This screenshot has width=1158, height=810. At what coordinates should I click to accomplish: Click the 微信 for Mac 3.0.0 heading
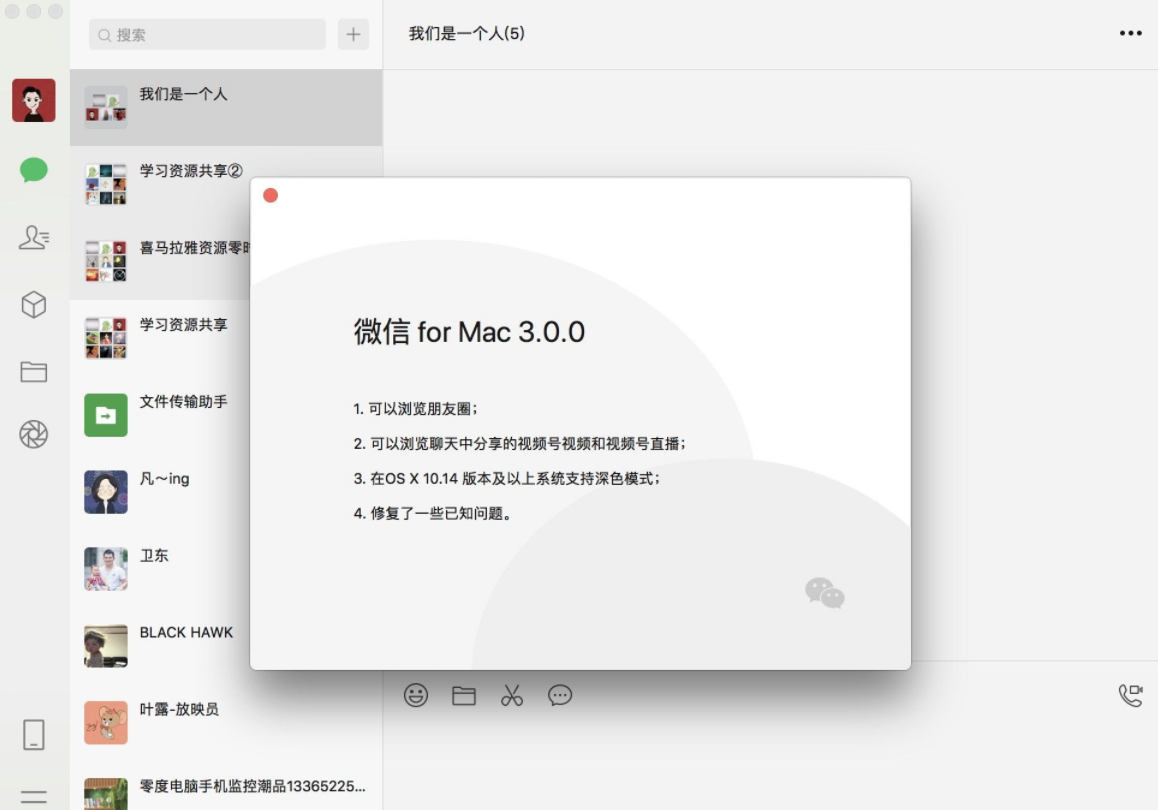(x=469, y=332)
